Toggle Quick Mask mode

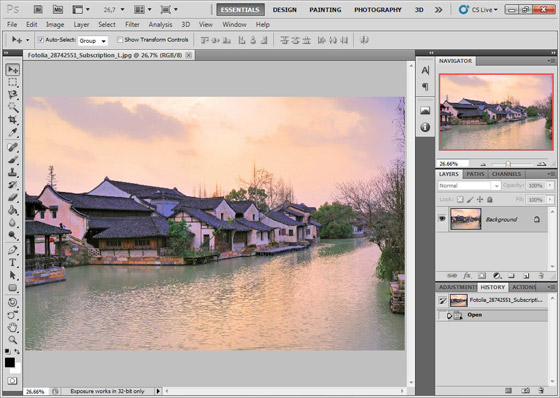(12, 381)
